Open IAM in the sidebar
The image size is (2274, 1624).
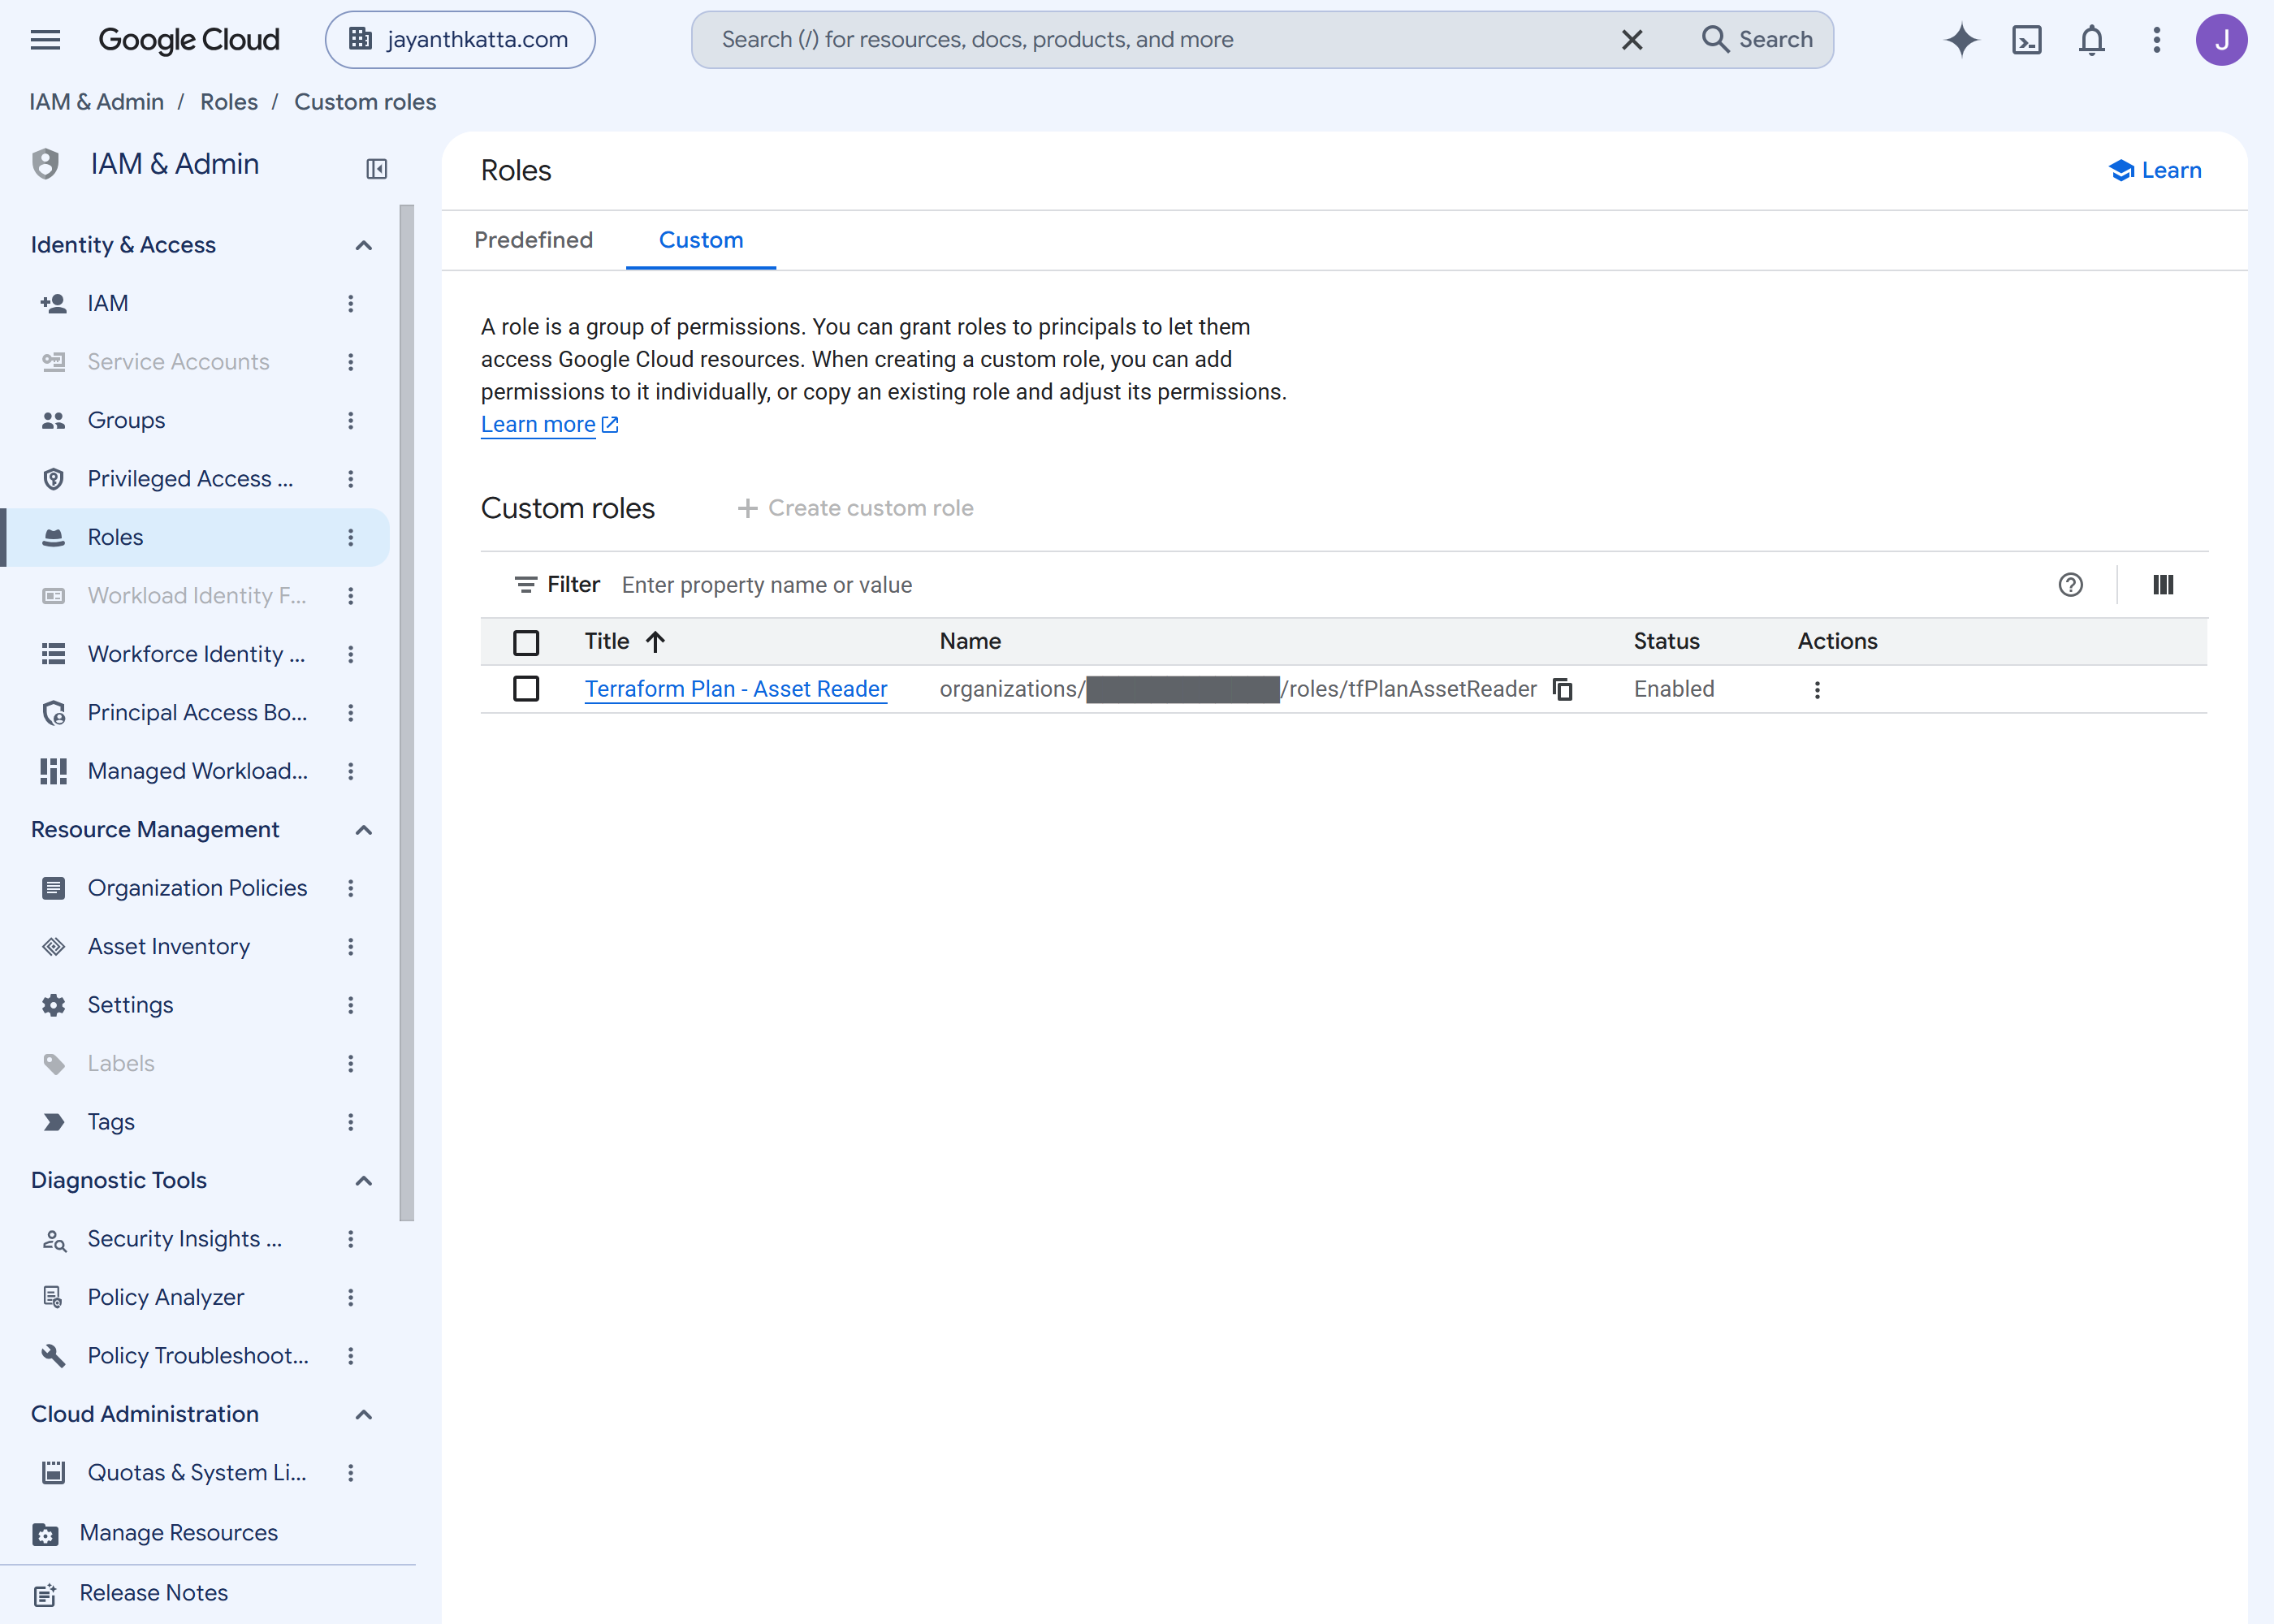pos(107,303)
